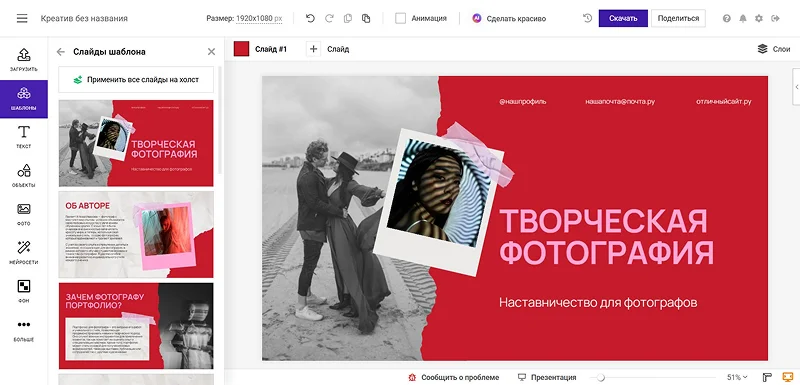The height and width of the screenshot is (385, 800).
Task: Open the hamburger main menu
Action: click(x=22, y=18)
